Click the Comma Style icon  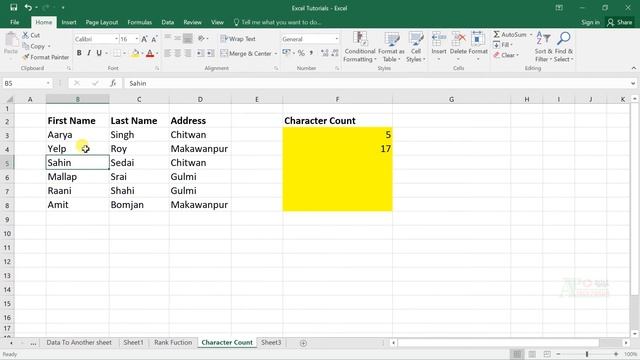click(x=311, y=53)
